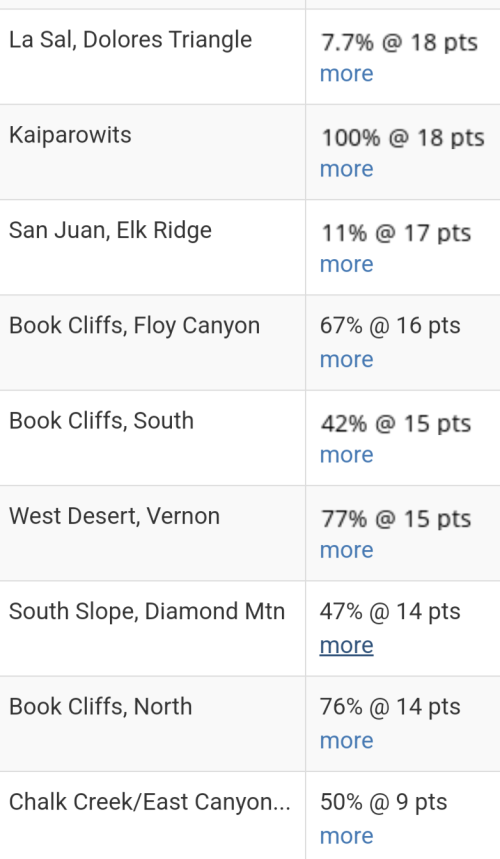
Task: Click the 100% @ 18 pts odds text
Action: coord(403,138)
